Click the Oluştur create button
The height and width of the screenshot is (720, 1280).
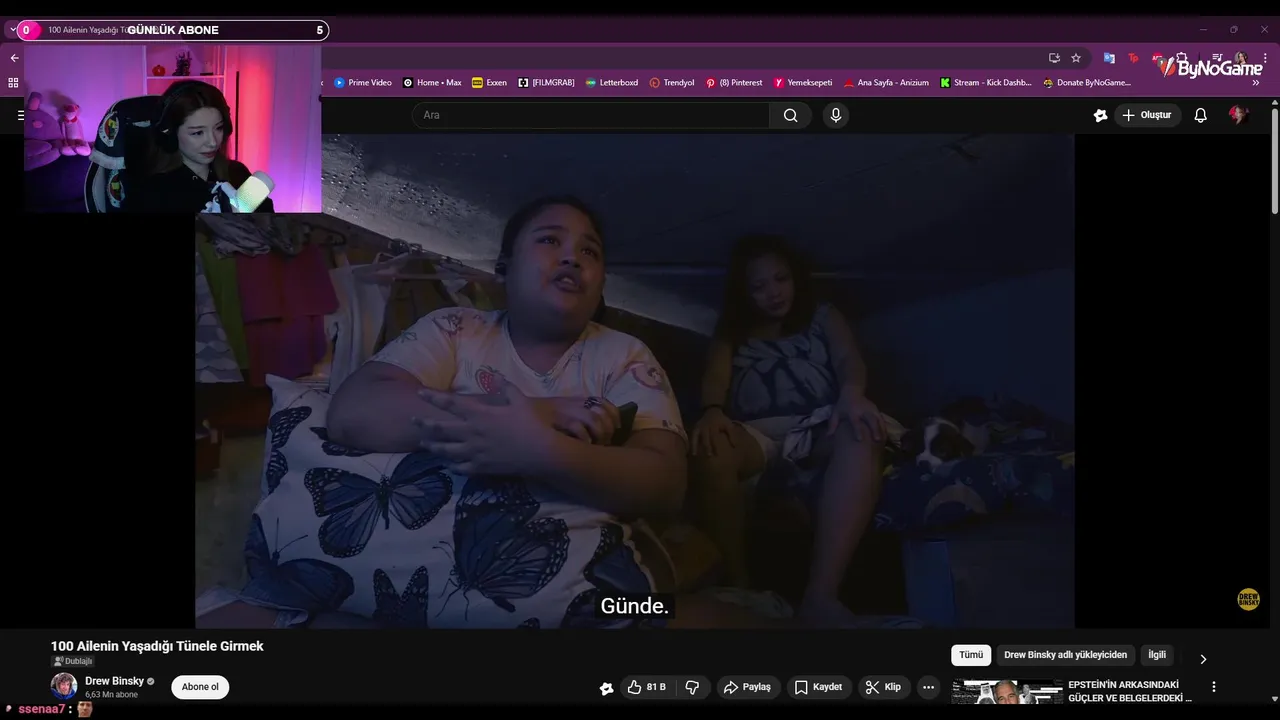(1147, 115)
